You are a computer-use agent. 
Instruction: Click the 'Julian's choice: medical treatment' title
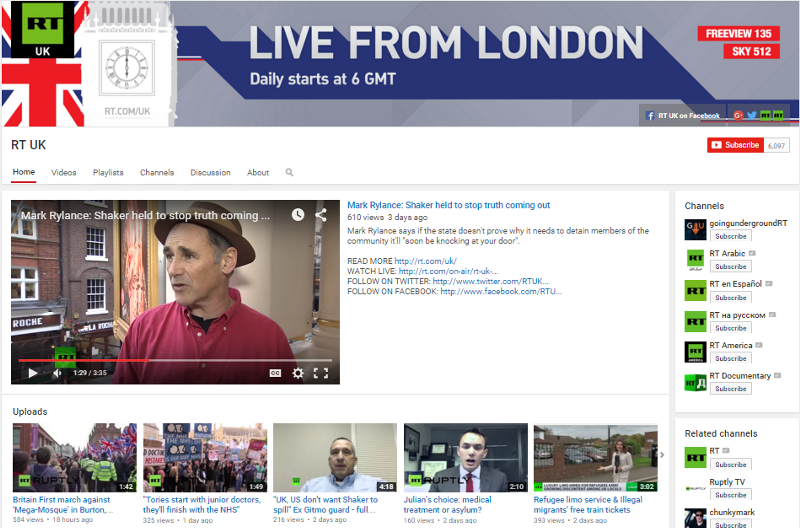coord(447,505)
